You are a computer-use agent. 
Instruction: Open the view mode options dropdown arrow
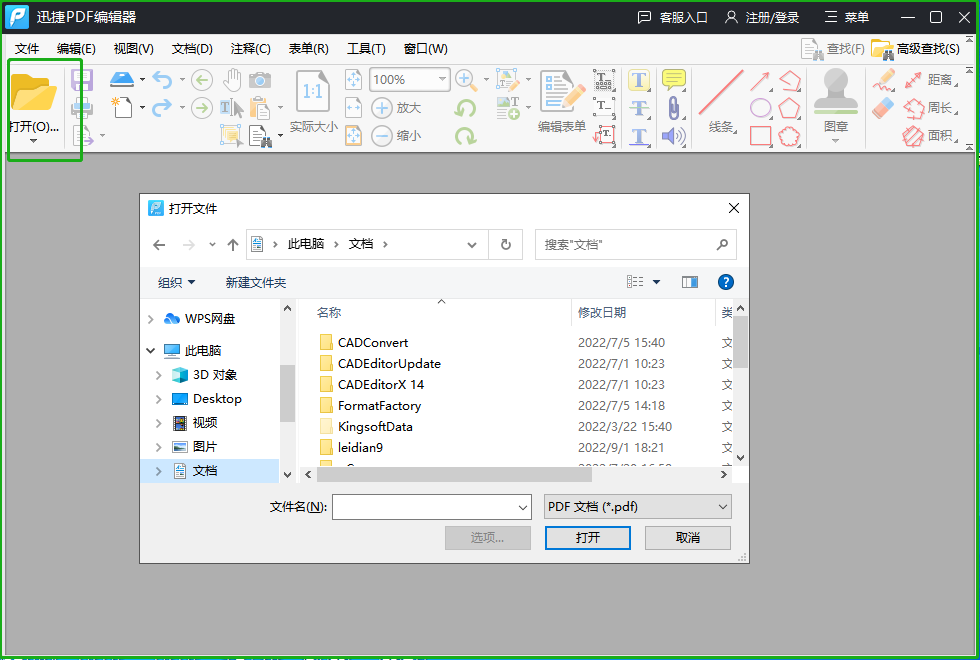[x=656, y=282]
